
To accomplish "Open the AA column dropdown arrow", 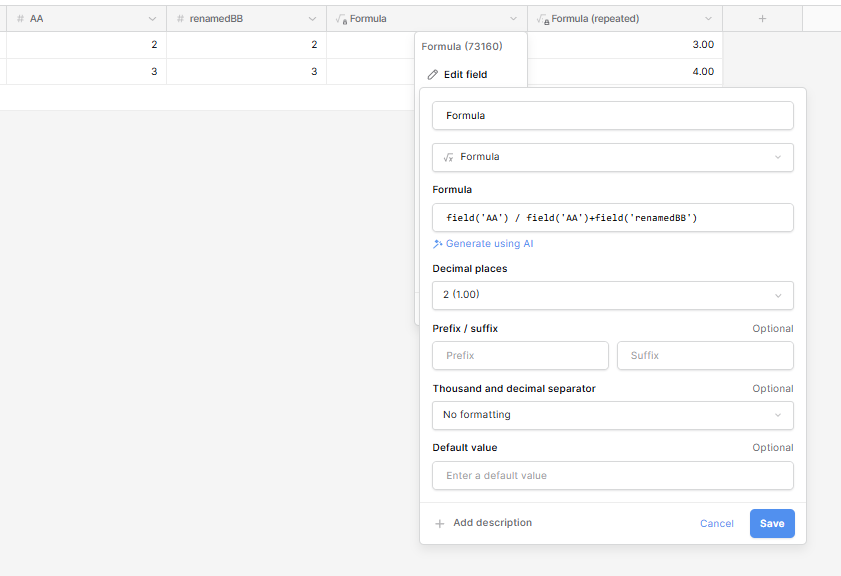I will click(152, 19).
